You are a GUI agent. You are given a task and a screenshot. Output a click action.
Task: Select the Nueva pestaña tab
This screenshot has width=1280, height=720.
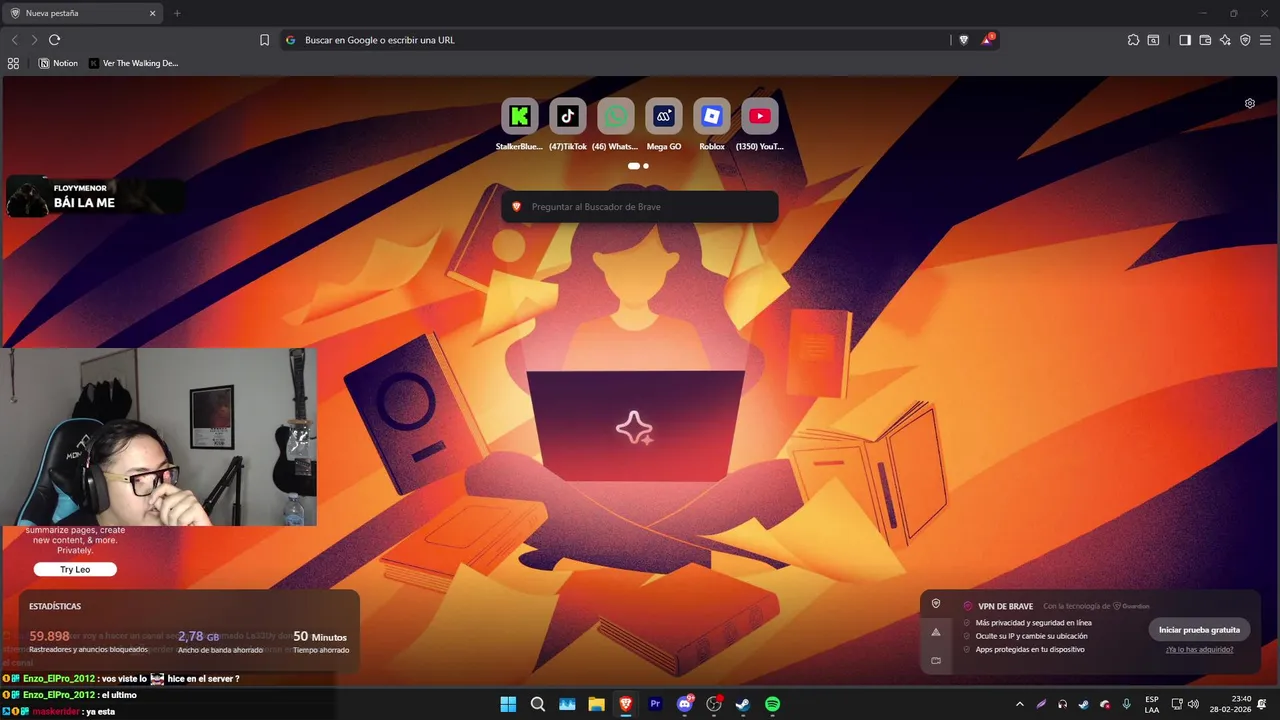[x=82, y=13]
